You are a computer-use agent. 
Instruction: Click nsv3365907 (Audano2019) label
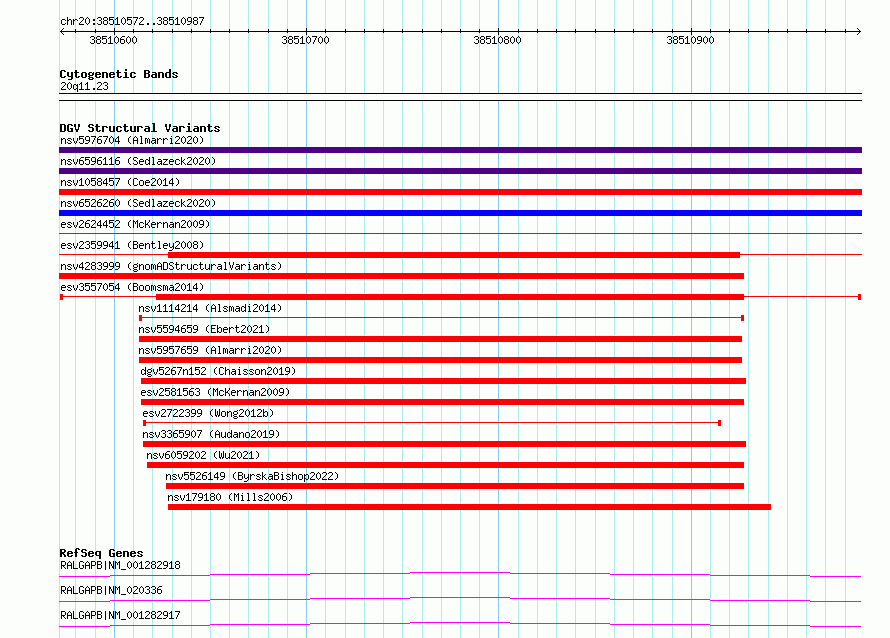click(x=211, y=434)
